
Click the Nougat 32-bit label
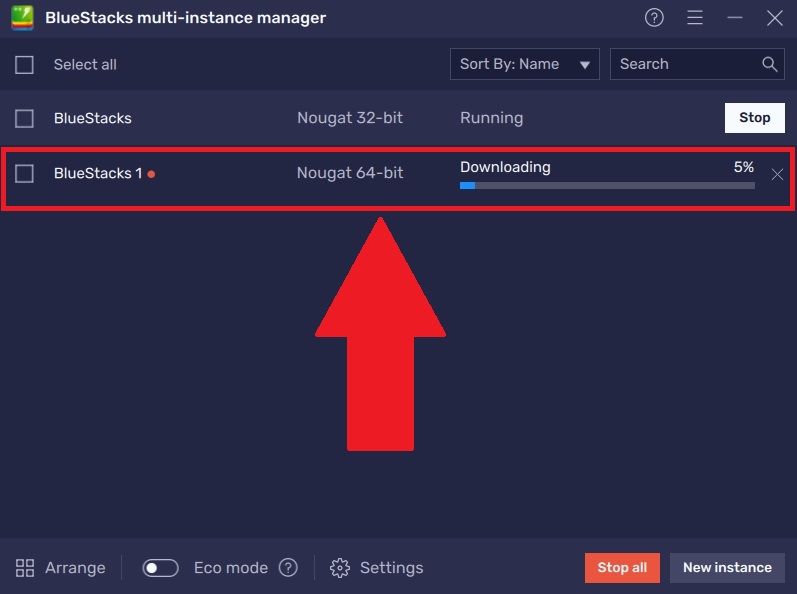click(350, 118)
